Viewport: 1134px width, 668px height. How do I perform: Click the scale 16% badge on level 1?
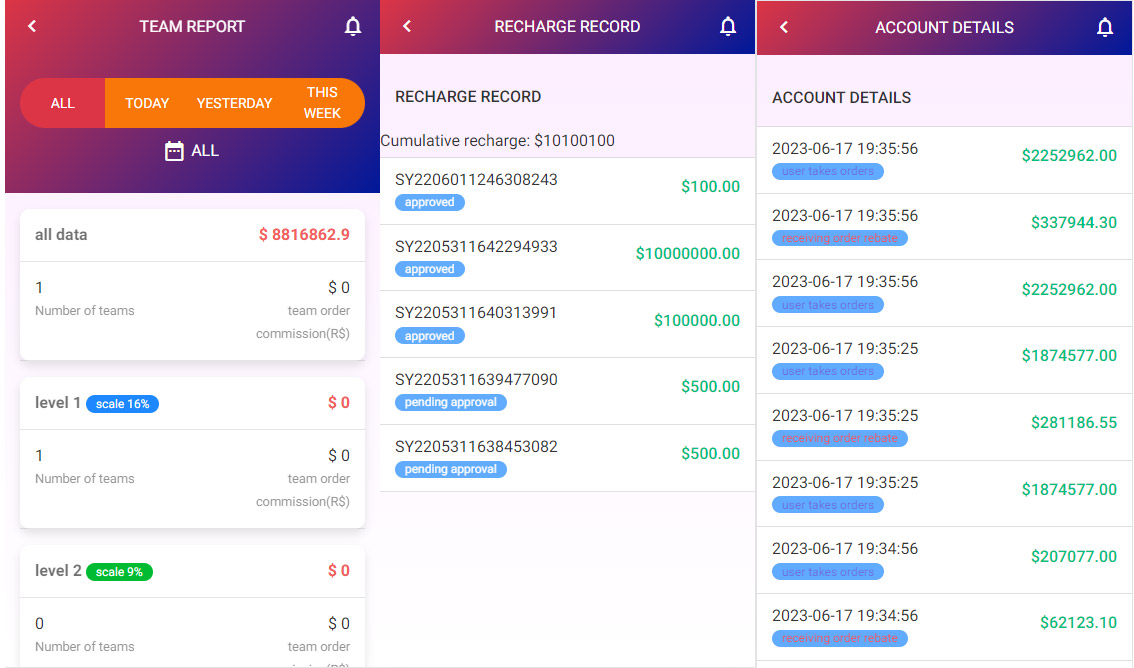pyautogui.click(x=123, y=404)
